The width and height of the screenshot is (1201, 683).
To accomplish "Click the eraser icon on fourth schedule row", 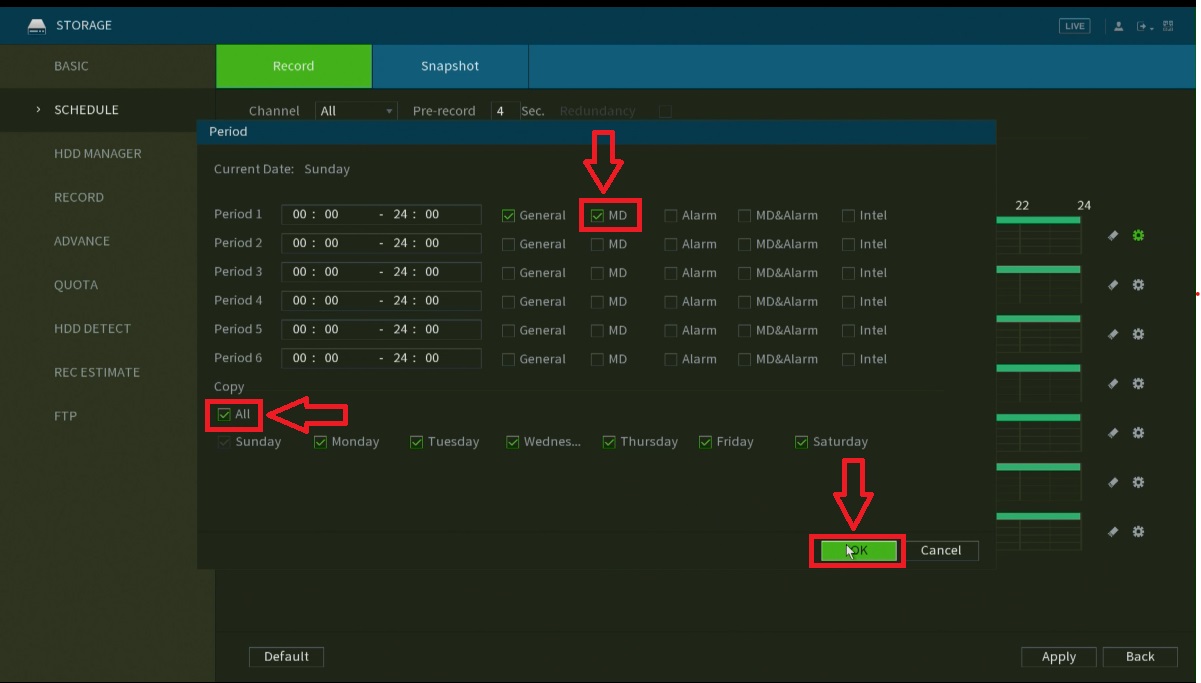I will point(1113,384).
